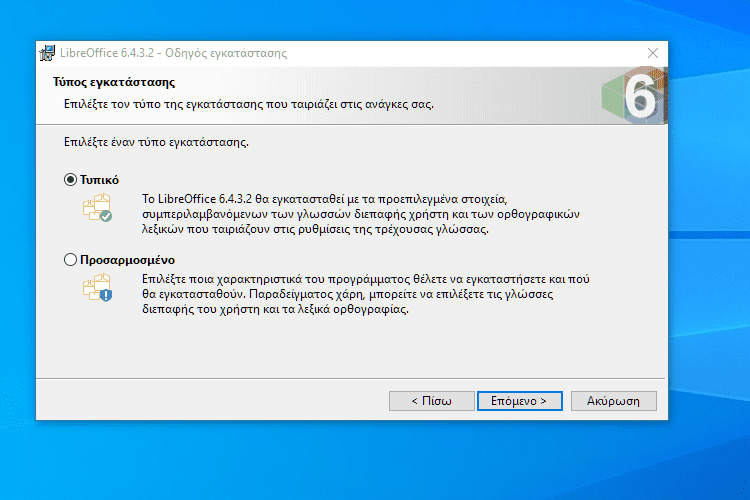Click the Τυπικό option description paragraph
Screen dimensions: 750x500
click(x=361, y=214)
